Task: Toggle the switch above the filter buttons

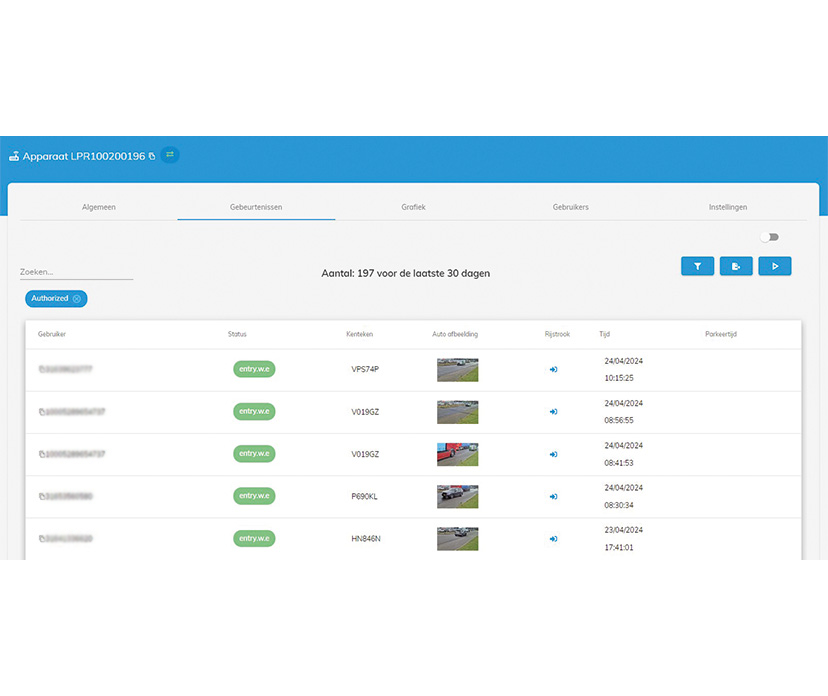Action: (x=769, y=237)
